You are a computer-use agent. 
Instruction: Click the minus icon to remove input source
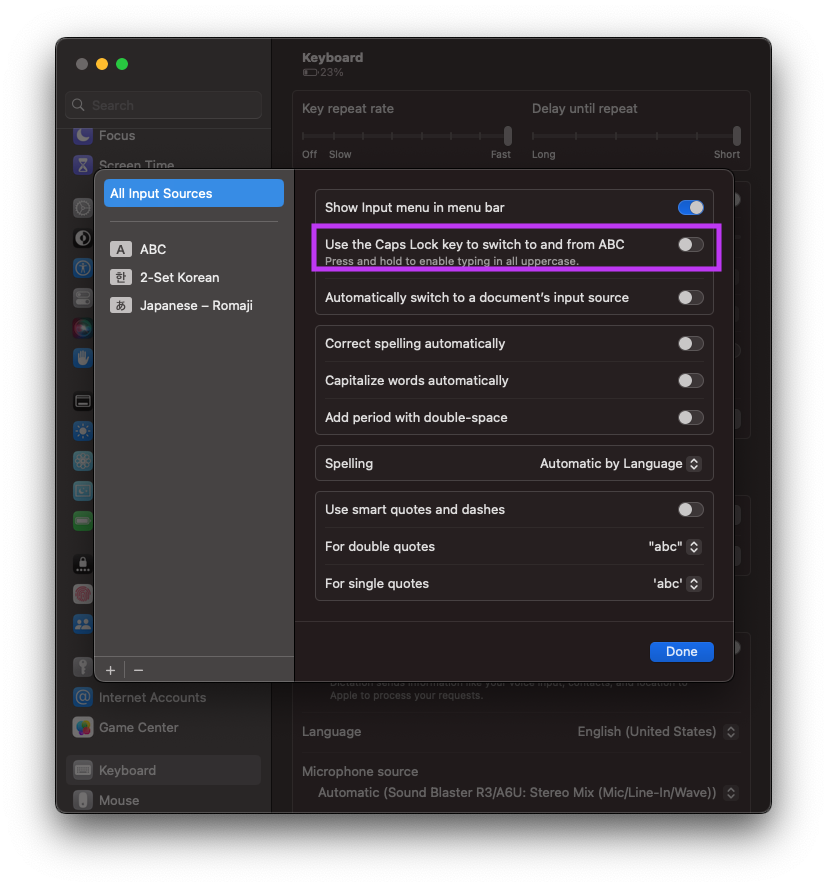138,670
